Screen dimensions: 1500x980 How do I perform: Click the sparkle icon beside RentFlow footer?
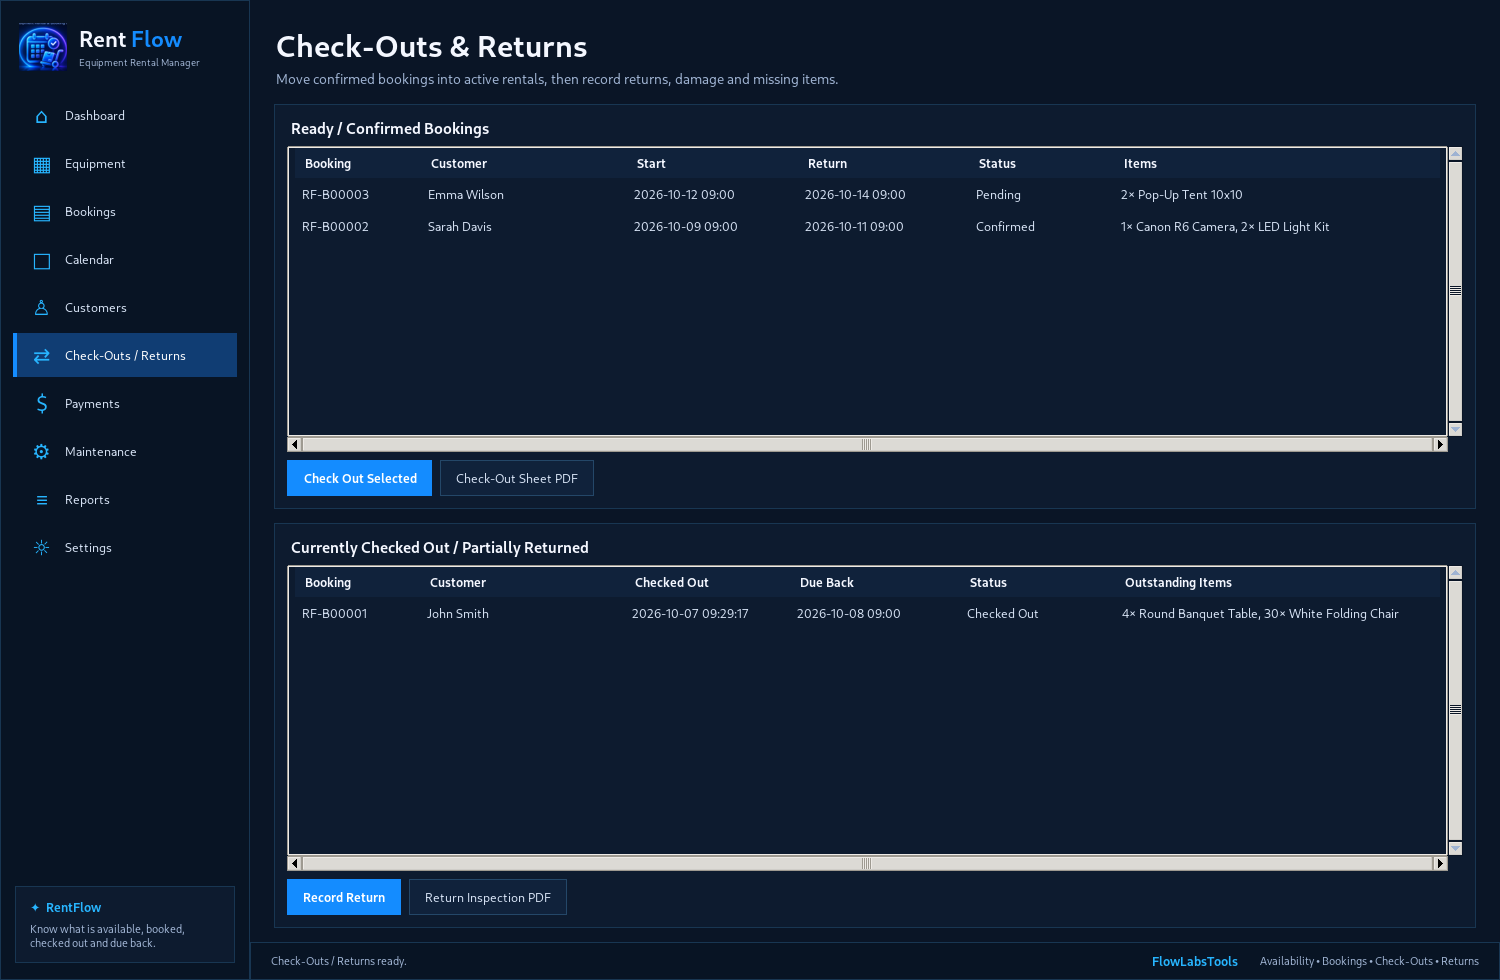click(35, 908)
